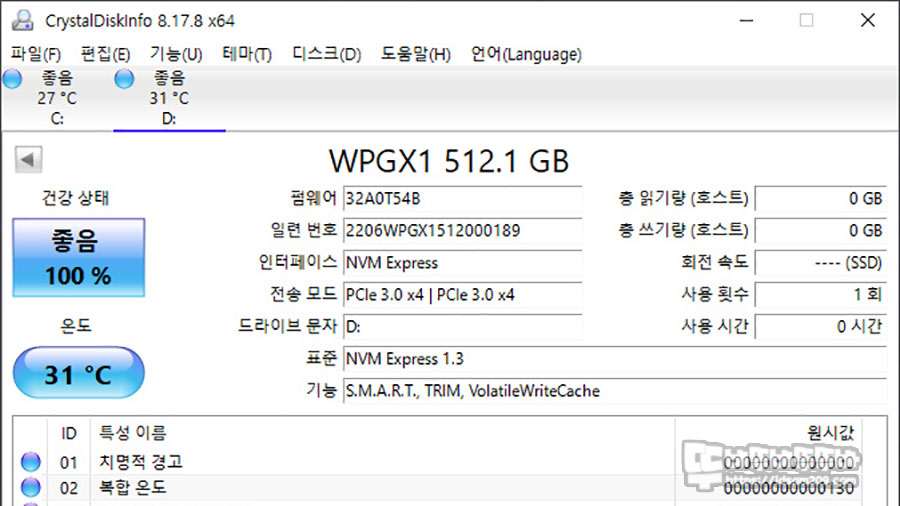Click the rotation speed field ---- (SSD)
Screen dimensions: 900x506
pos(821,263)
